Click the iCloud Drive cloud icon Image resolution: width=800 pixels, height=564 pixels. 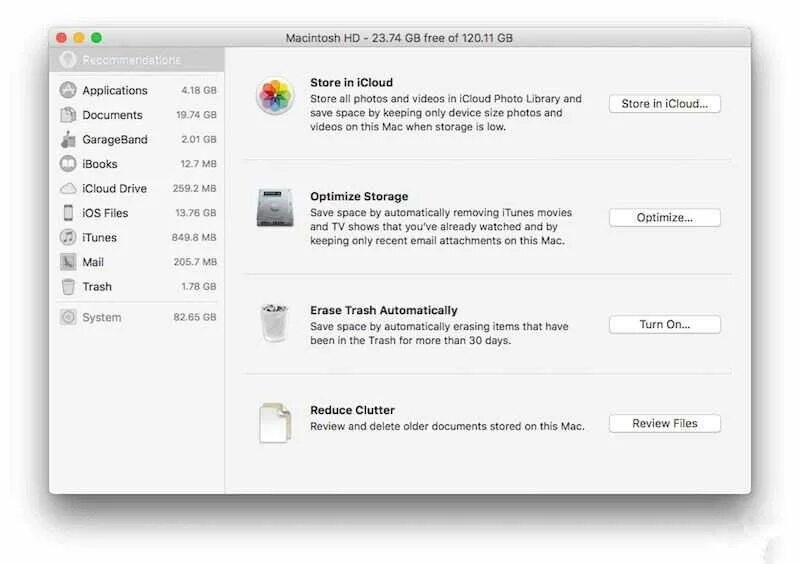68,188
